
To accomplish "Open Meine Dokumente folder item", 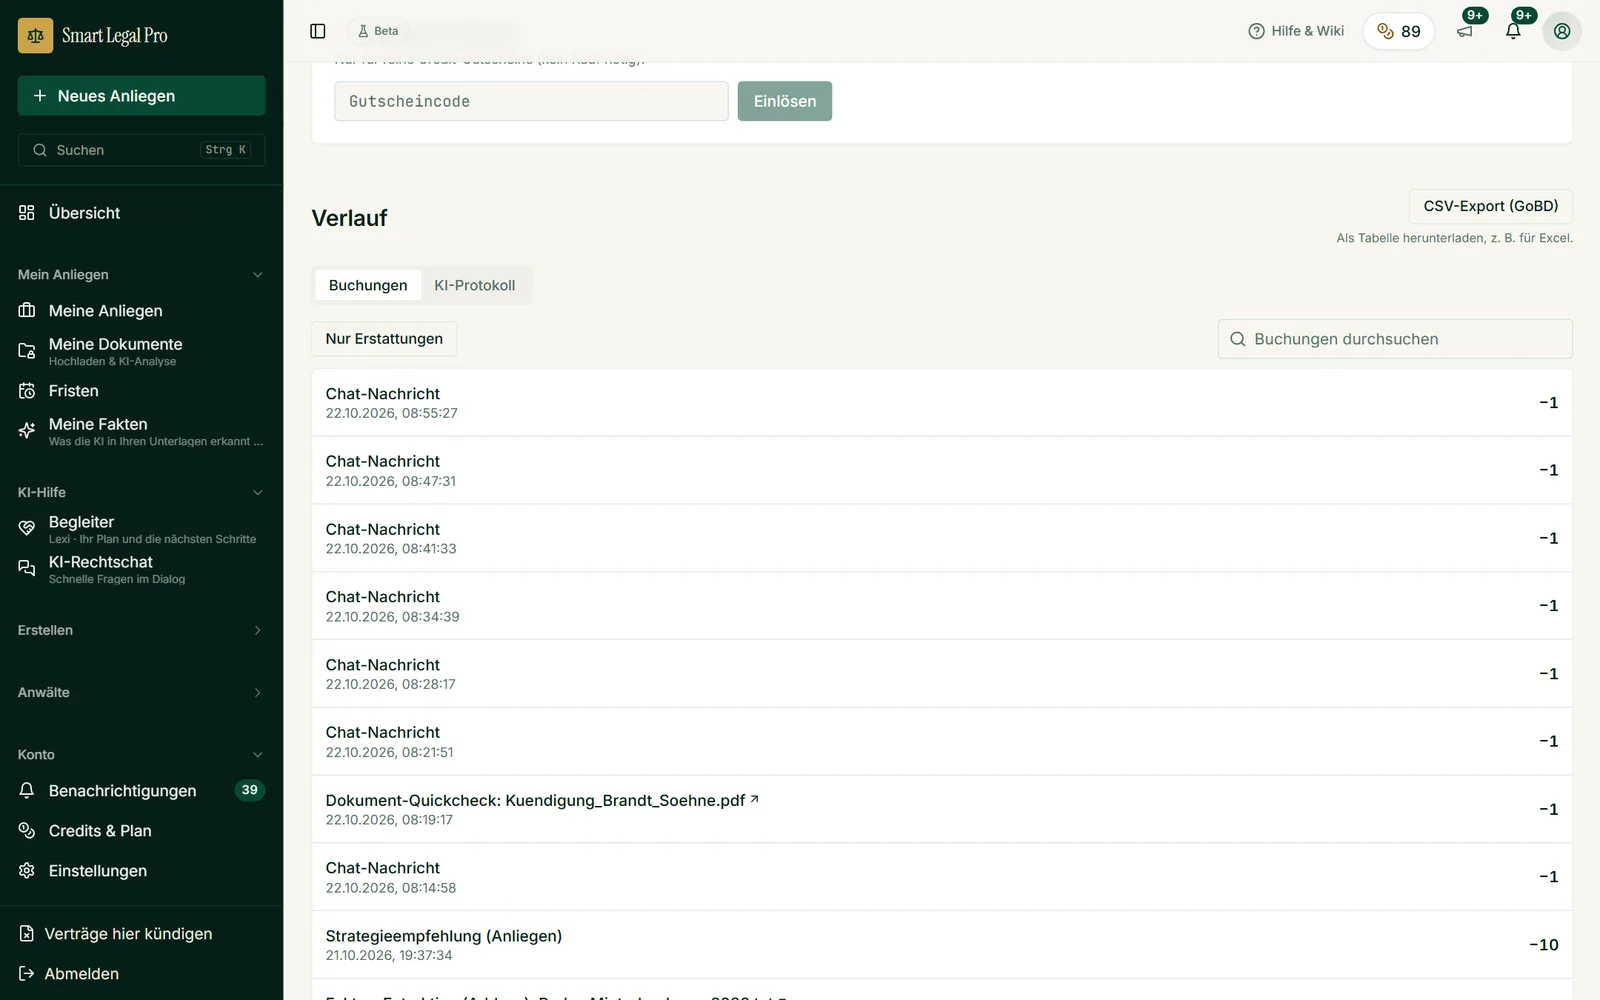I will (141, 351).
